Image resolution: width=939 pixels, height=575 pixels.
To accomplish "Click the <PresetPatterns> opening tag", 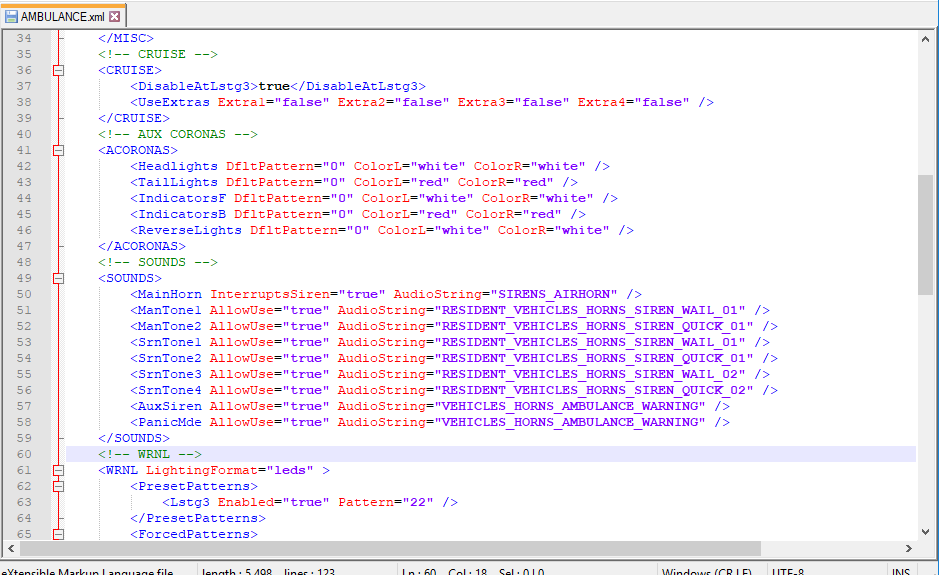I will [x=194, y=486].
